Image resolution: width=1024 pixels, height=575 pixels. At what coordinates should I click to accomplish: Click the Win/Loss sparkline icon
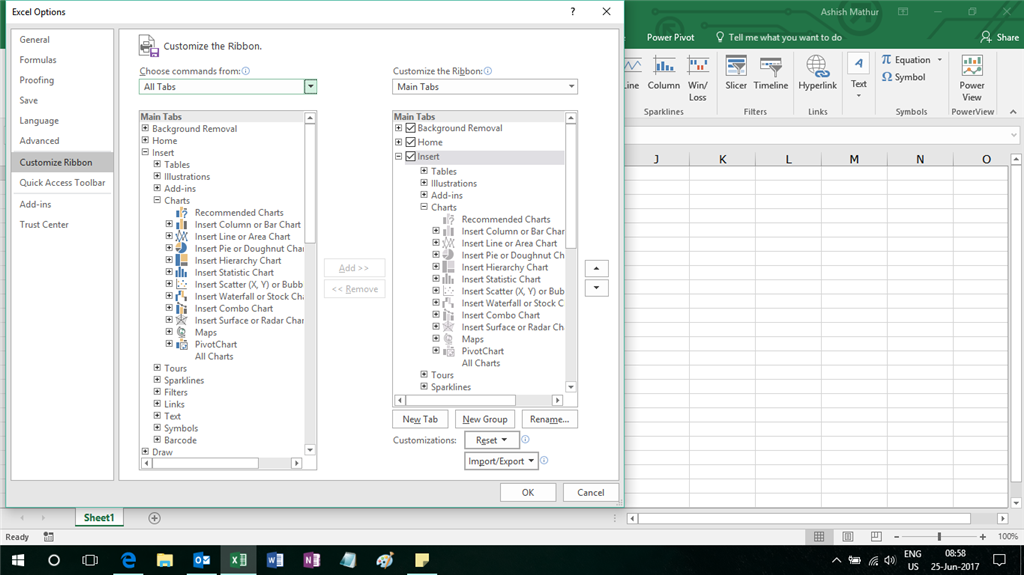click(697, 78)
